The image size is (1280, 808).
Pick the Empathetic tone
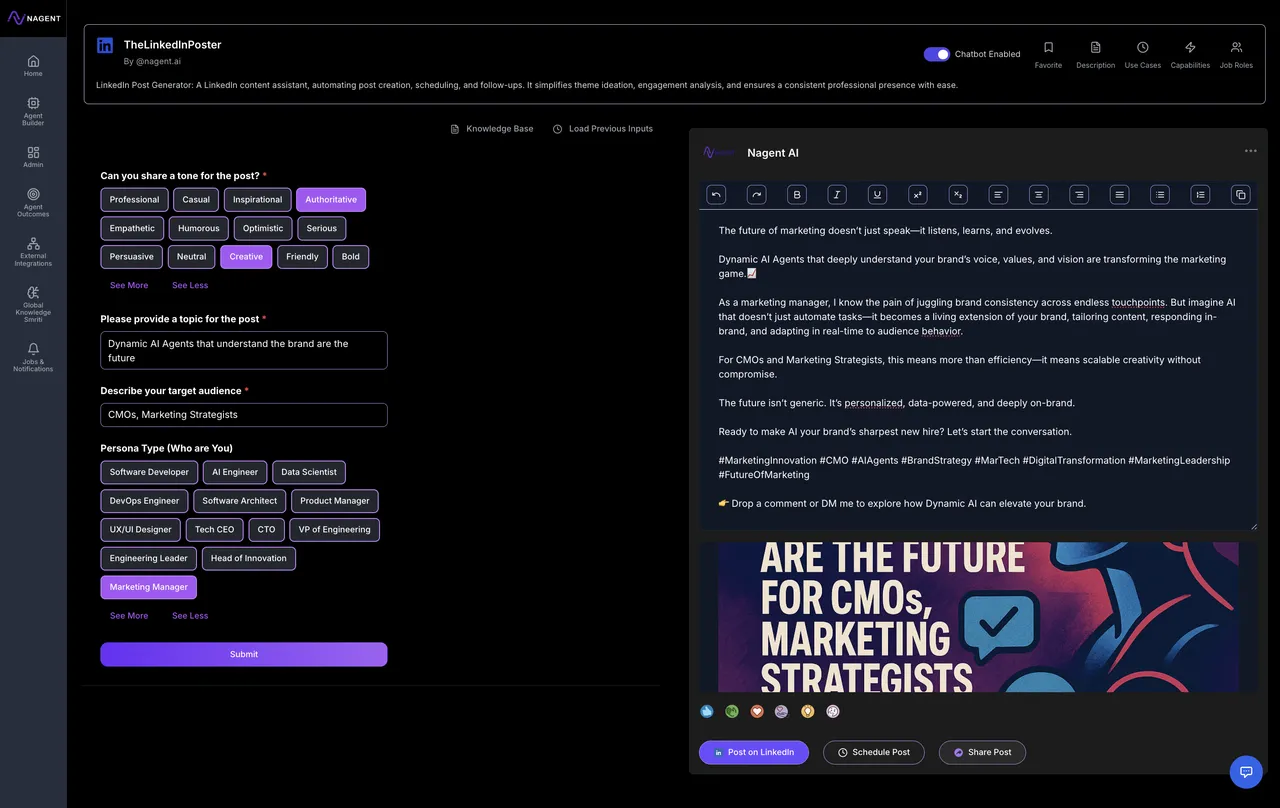[x=132, y=229]
